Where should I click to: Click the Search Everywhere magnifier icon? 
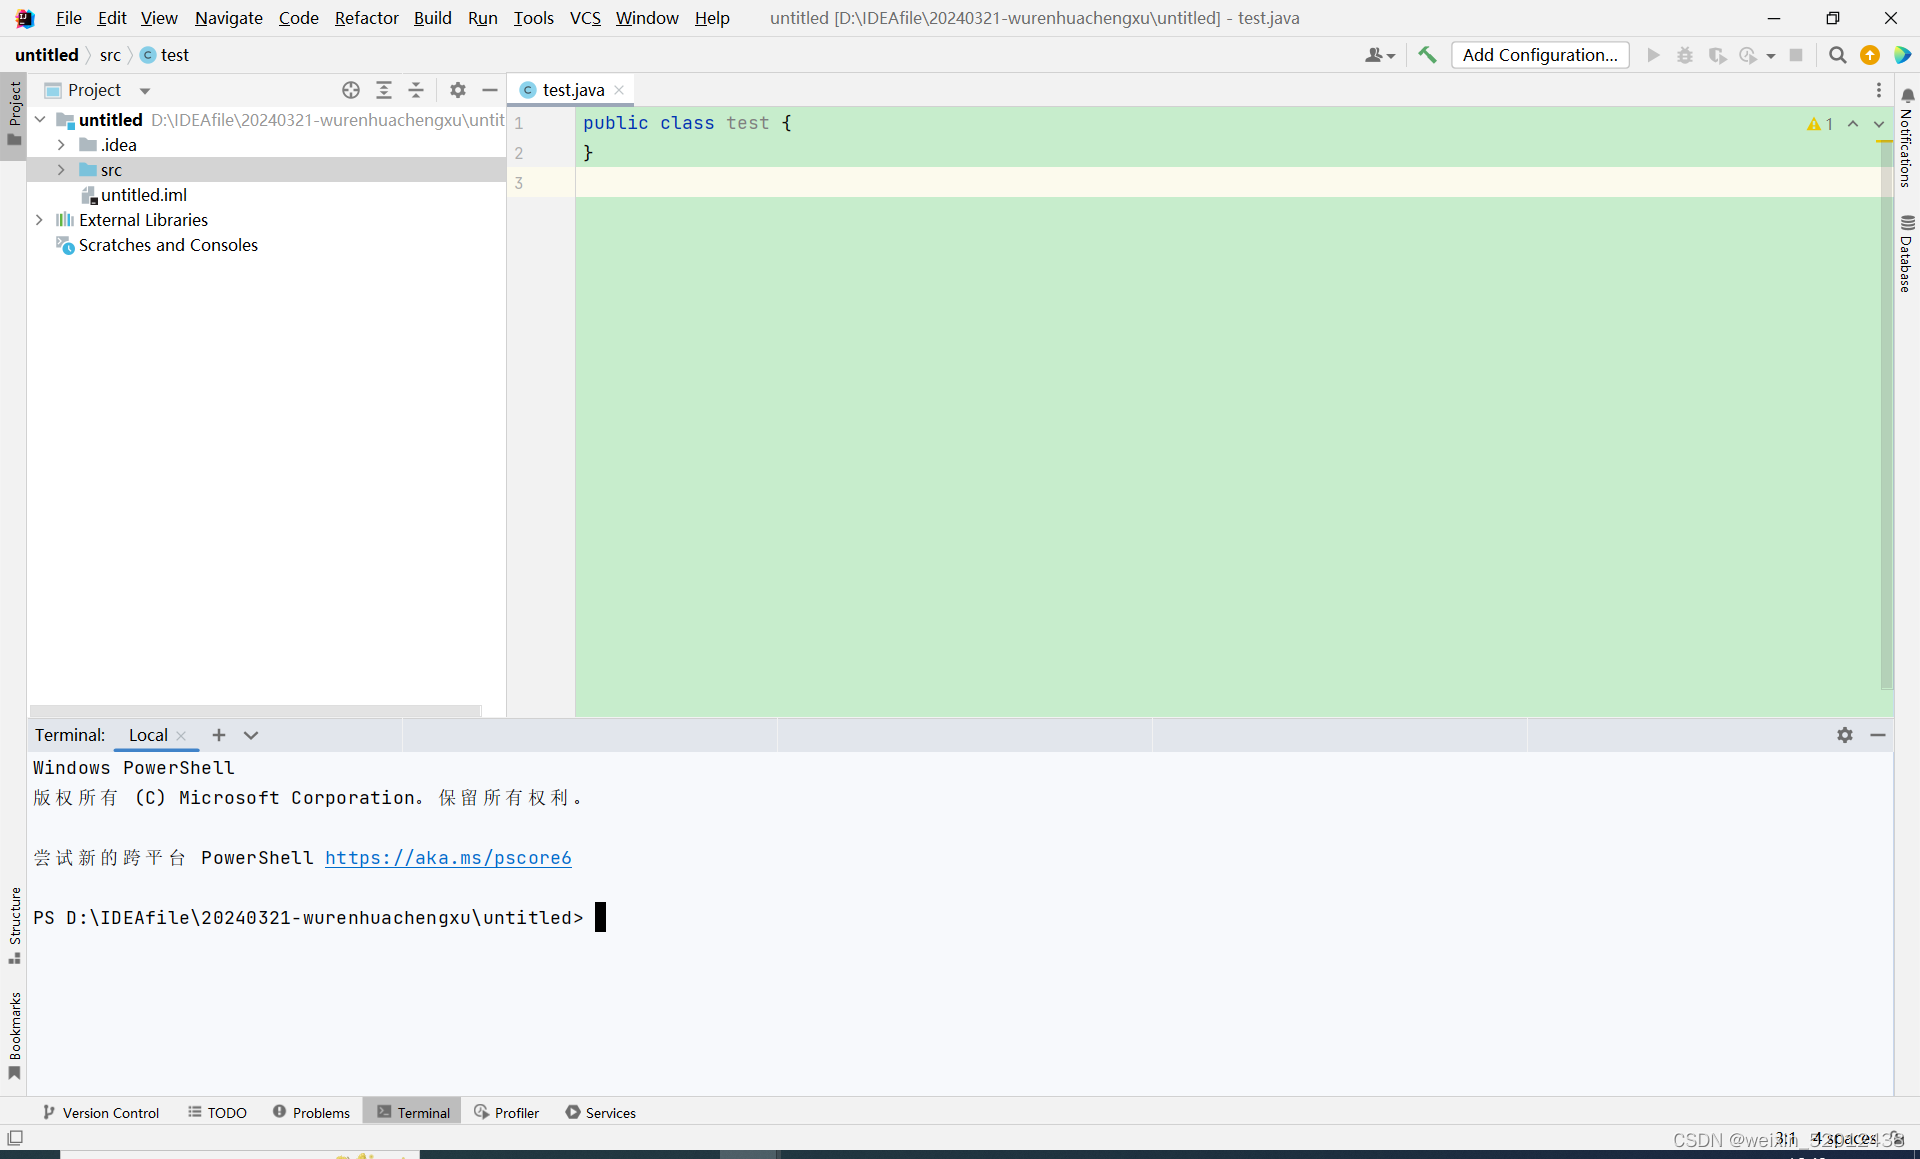pos(1837,55)
